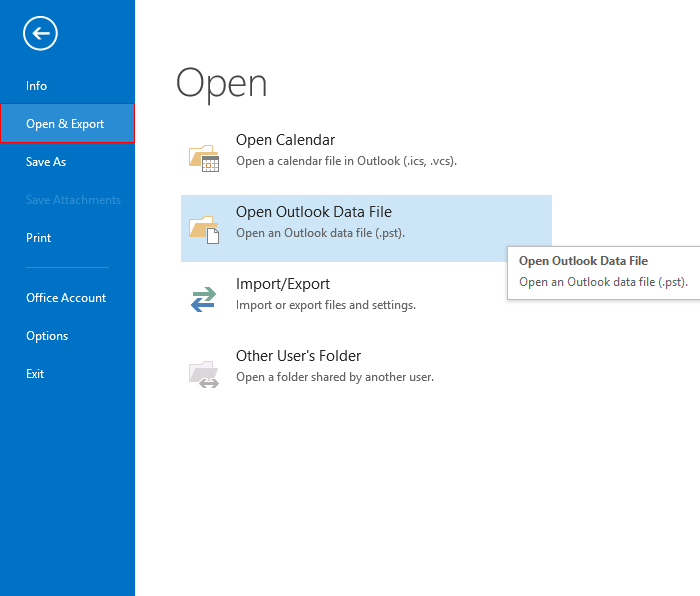Click the Other User's Folder title
Image resolution: width=700 pixels, height=596 pixels.
pos(298,356)
